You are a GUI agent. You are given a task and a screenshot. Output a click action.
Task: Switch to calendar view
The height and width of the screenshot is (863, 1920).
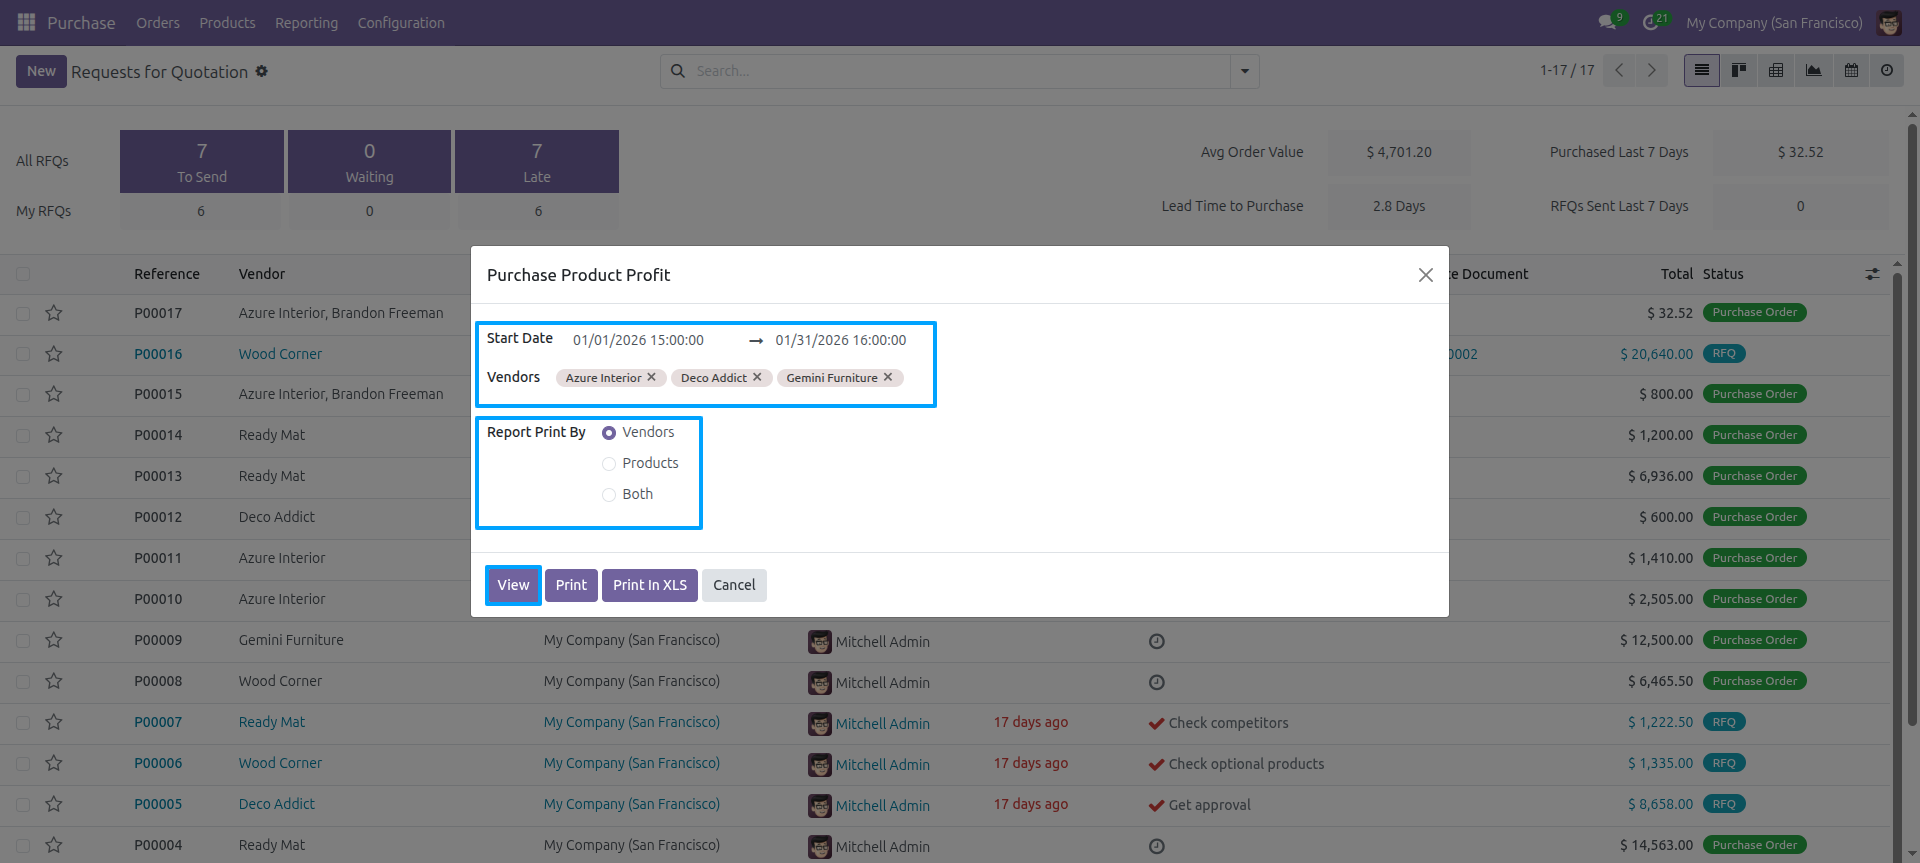point(1851,70)
